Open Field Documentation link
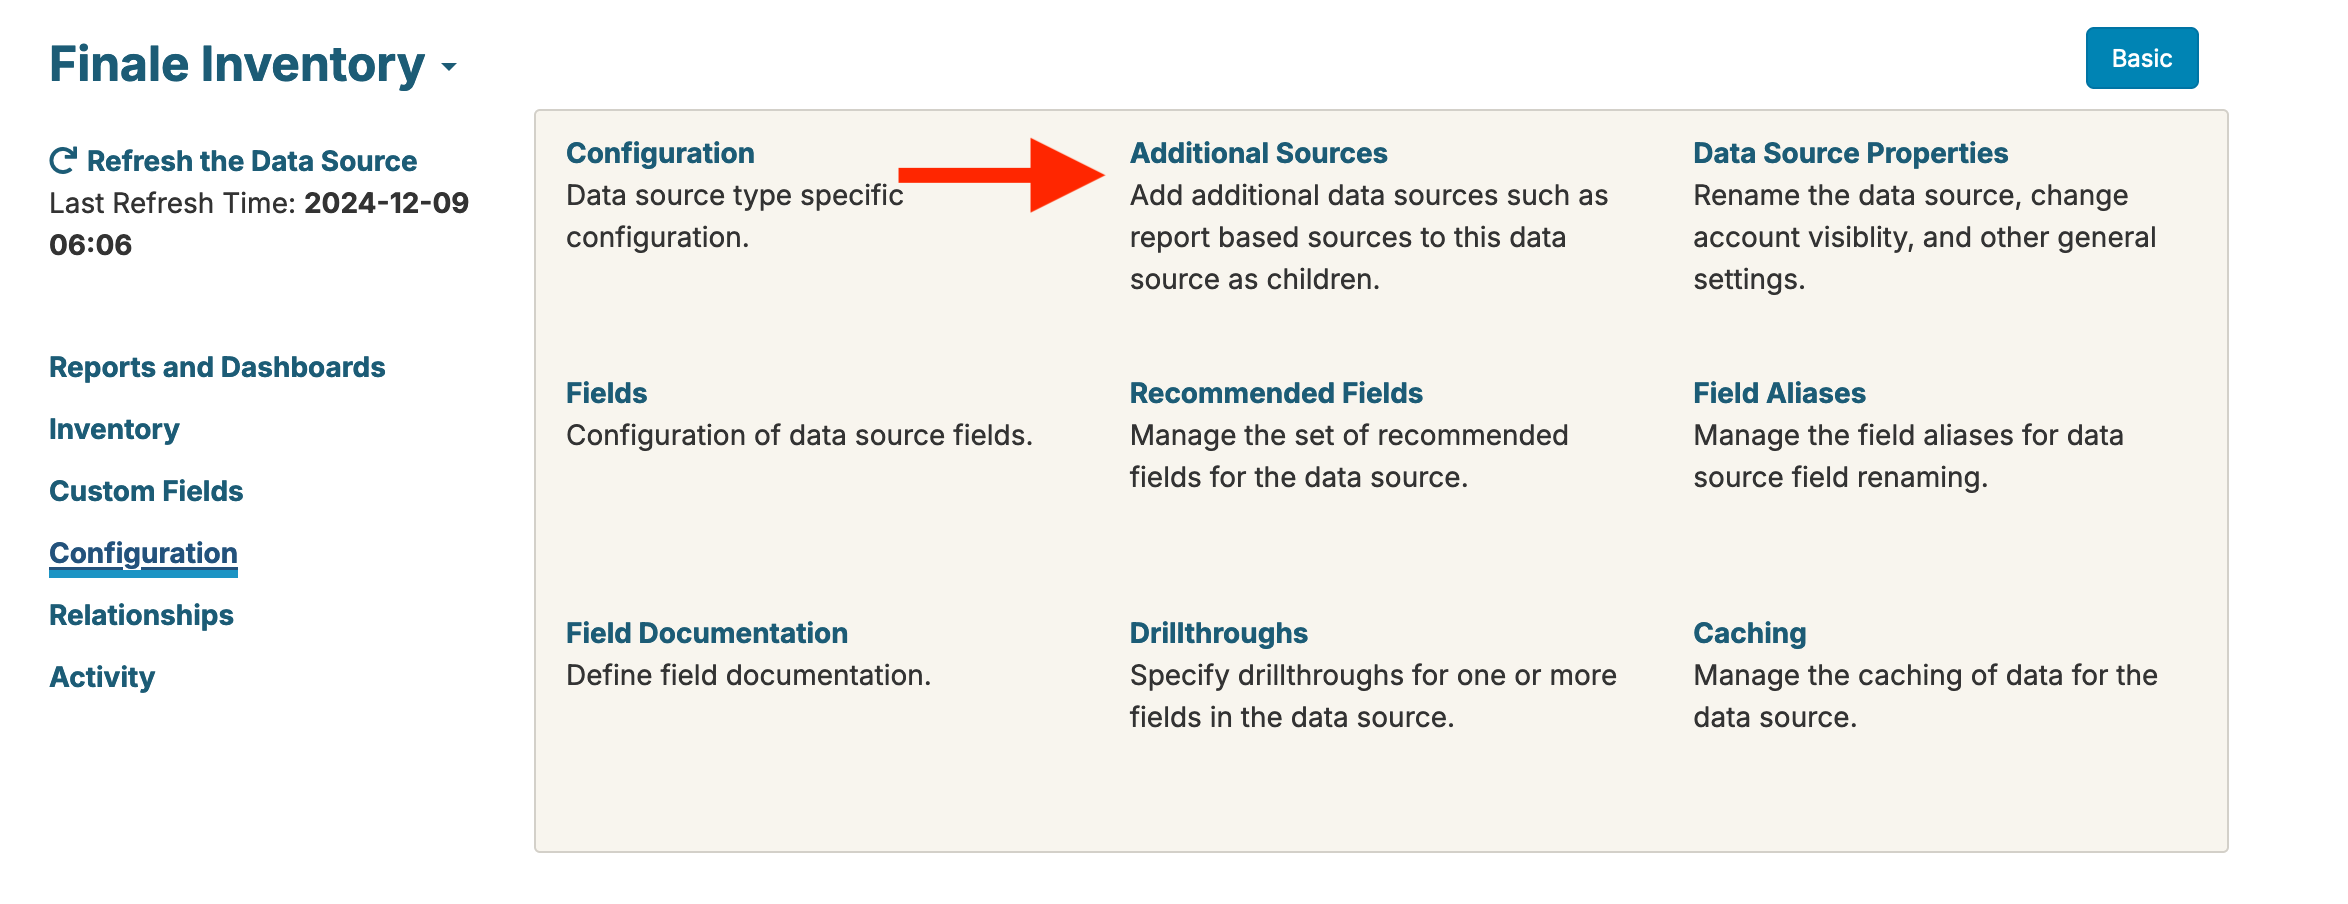This screenshot has height=904, width=2348. [706, 633]
